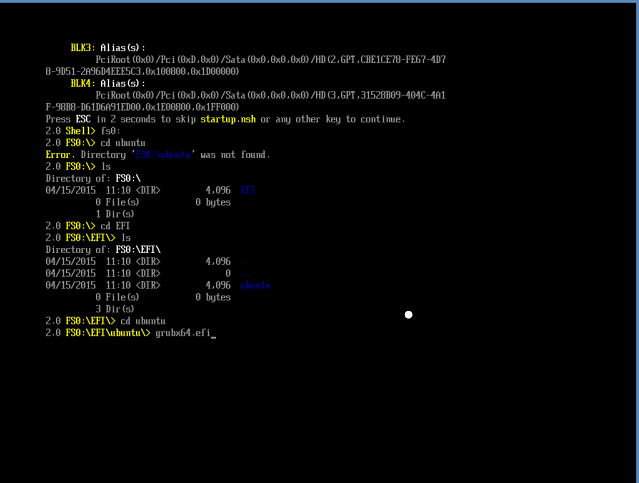Screen dimensions: 639x483
Task: Click the BLK3 label
Action: coord(83,48)
